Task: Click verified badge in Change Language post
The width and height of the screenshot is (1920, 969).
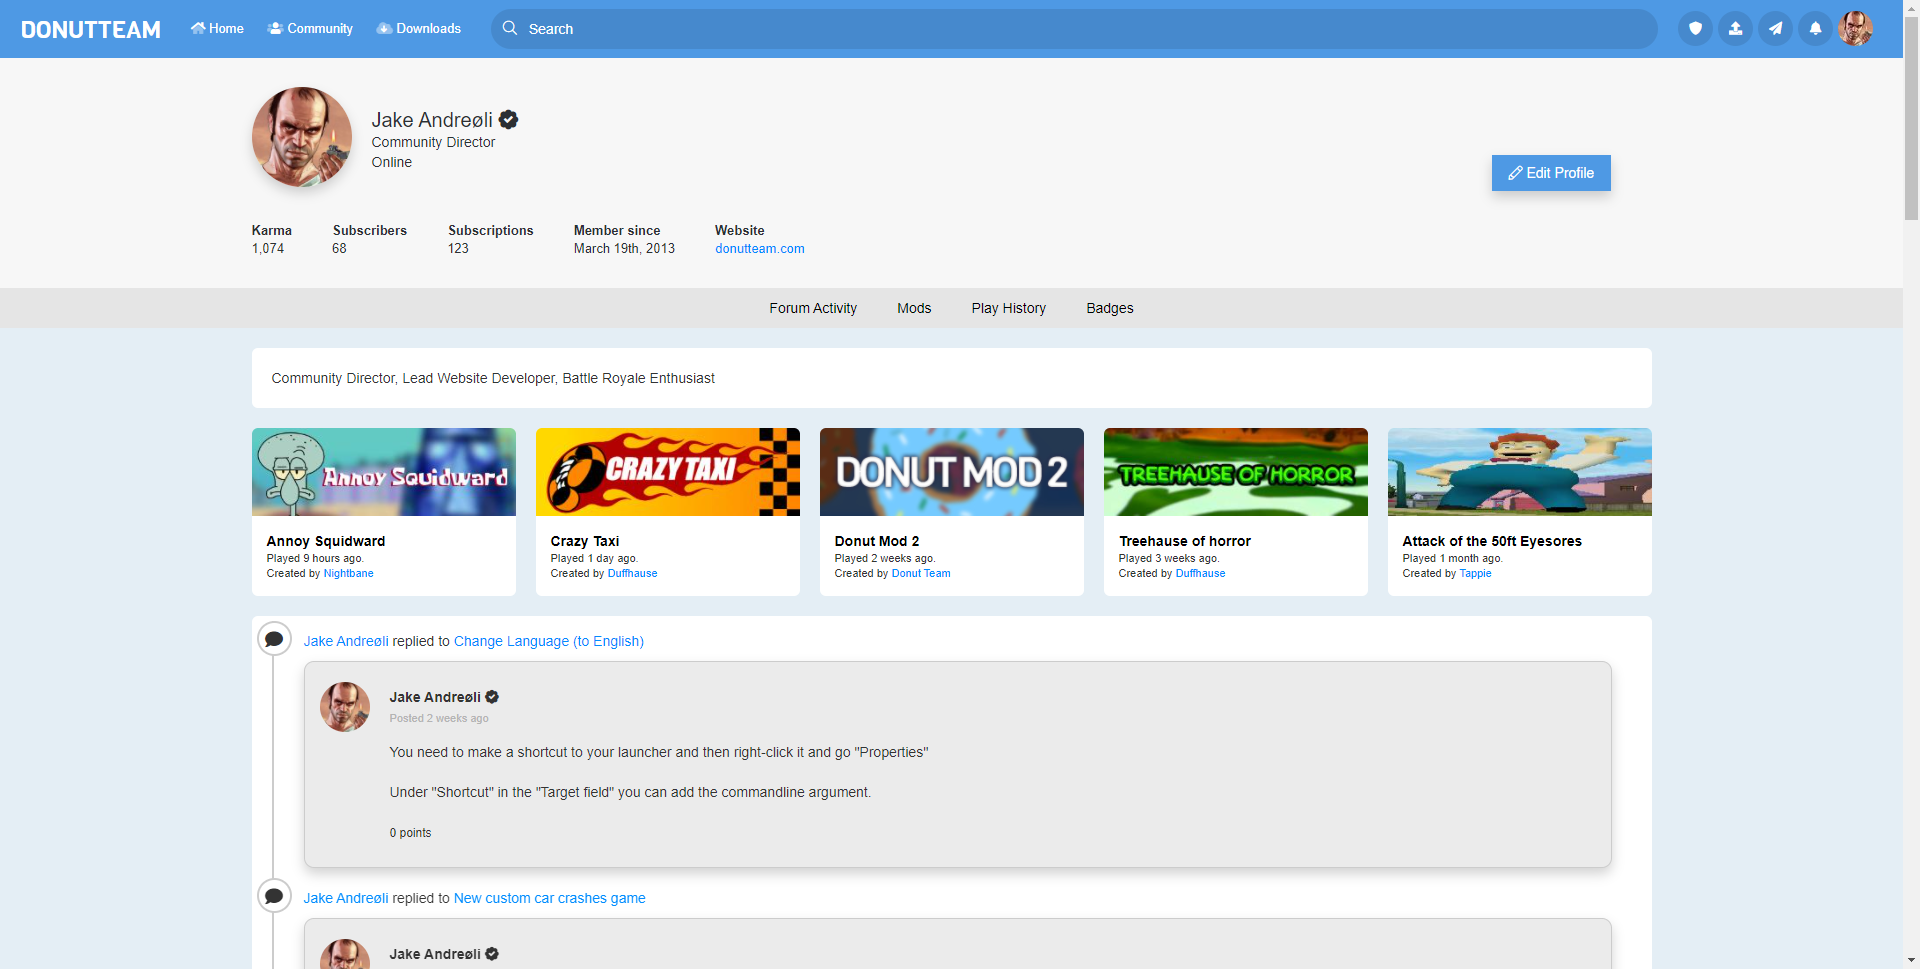Action: [x=492, y=697]
